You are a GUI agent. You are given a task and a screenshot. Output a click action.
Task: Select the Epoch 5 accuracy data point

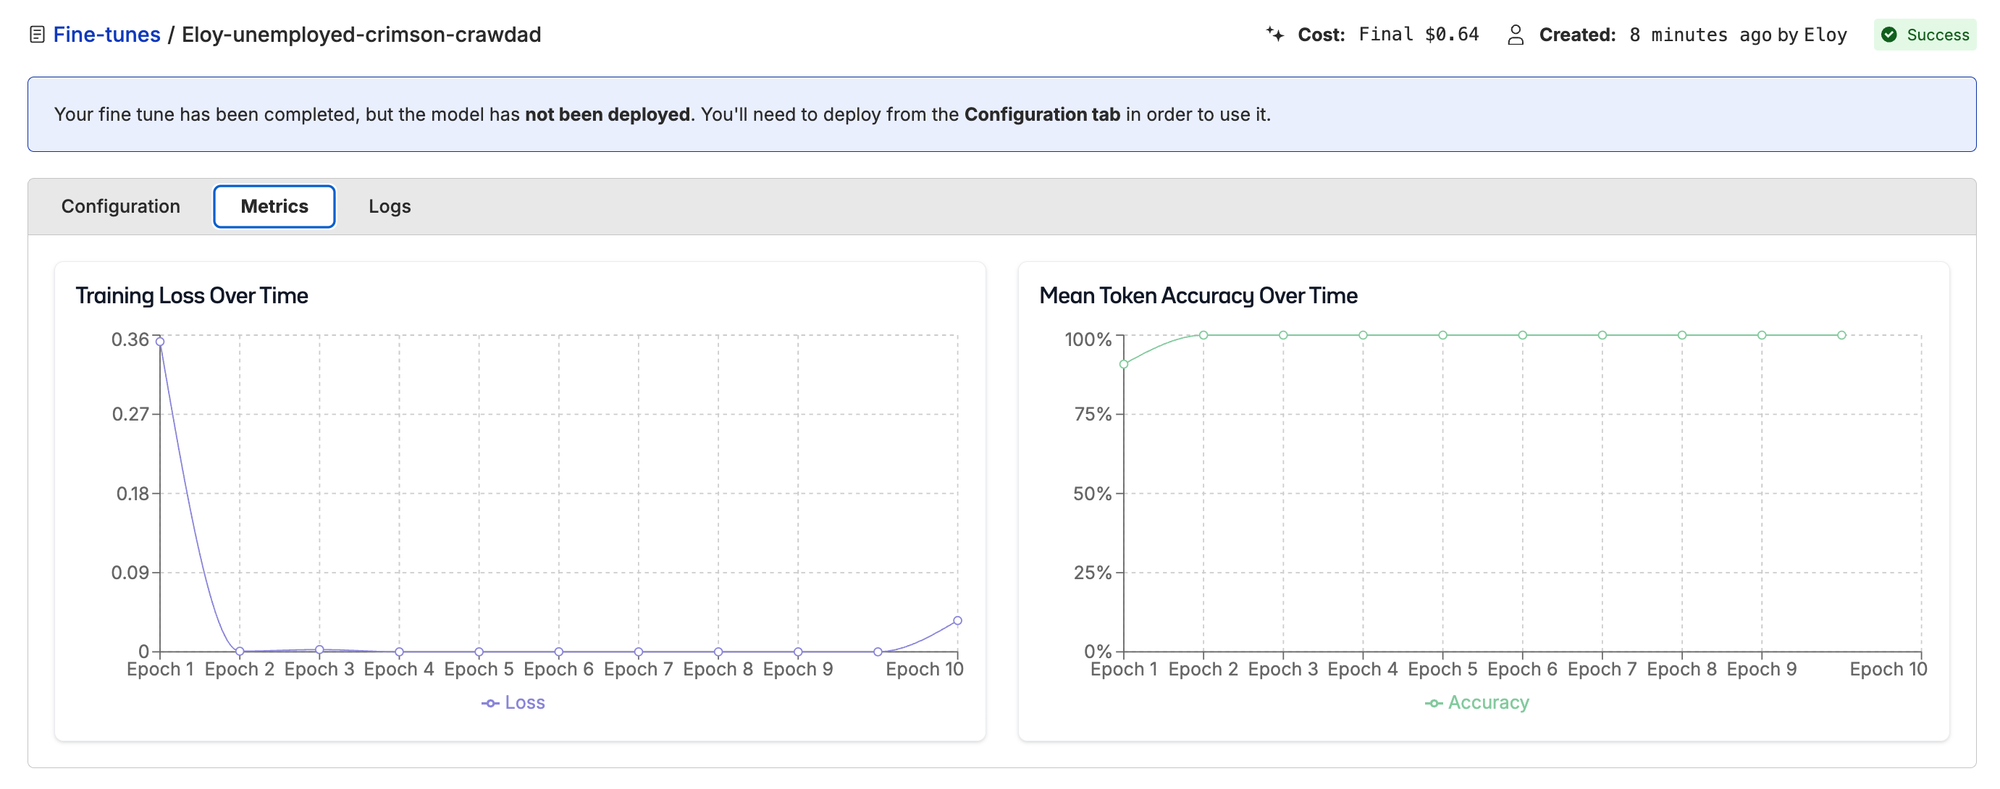[x=1442, y=335]
